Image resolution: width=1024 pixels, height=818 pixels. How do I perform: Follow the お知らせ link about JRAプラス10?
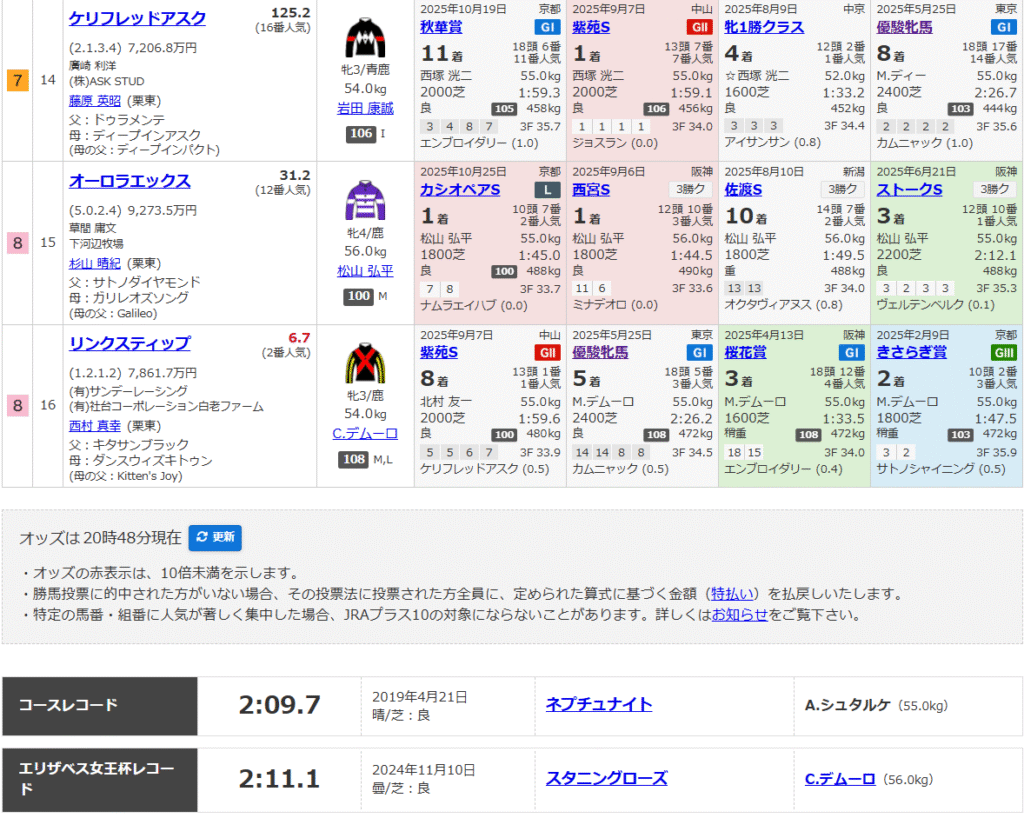740,615
